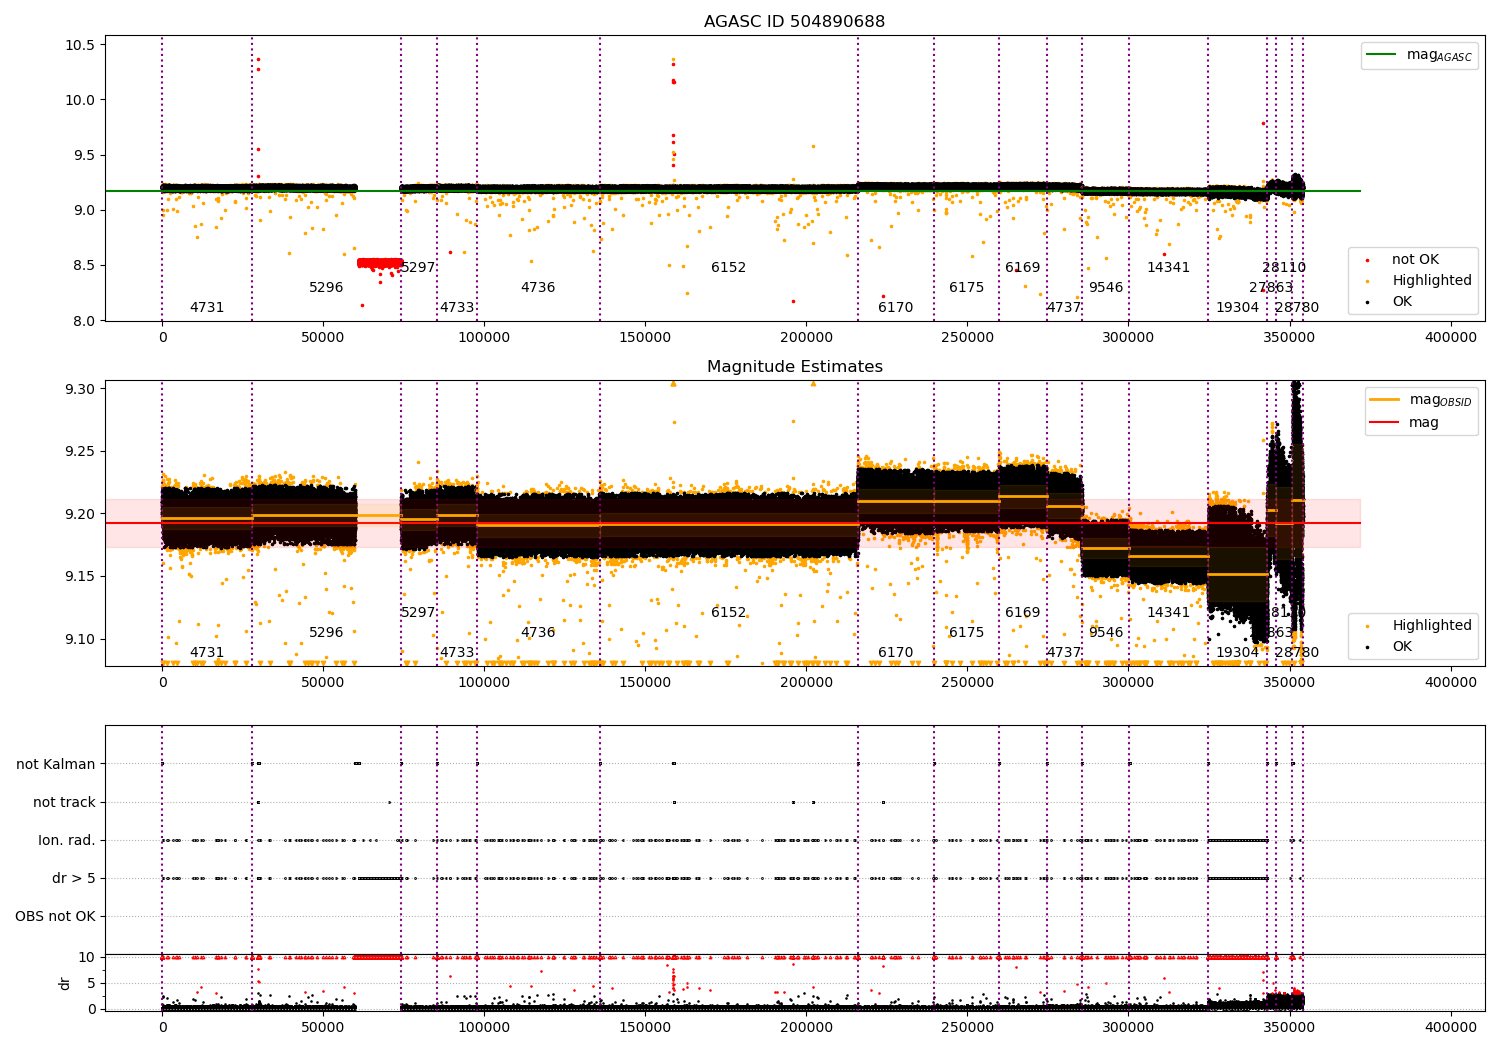
Task: Click the 400000 x-tick label in bottom plot
Action: coord(1450,1027)
